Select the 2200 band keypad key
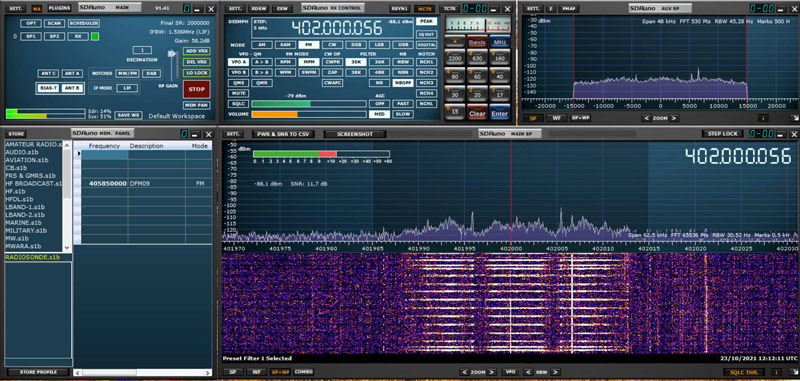The height and width of the screenshot is (381, 800). pyautogui.click(x=455, y=58)
